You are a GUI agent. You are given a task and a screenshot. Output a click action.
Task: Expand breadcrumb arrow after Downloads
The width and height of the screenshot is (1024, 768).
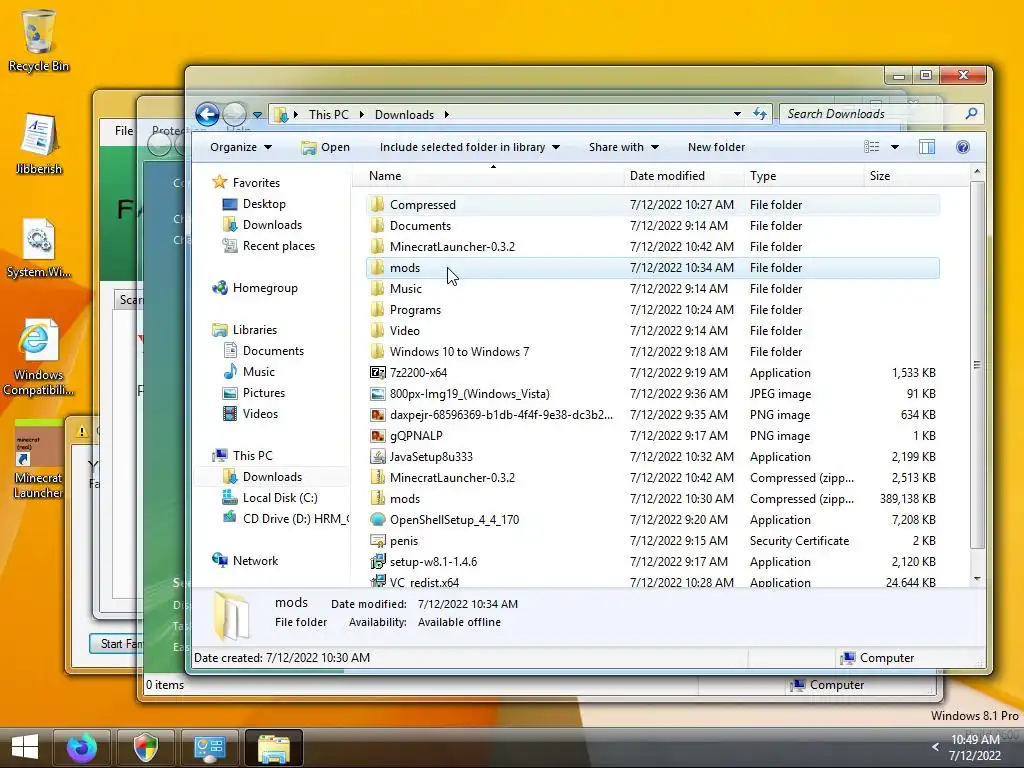(447, 114)
